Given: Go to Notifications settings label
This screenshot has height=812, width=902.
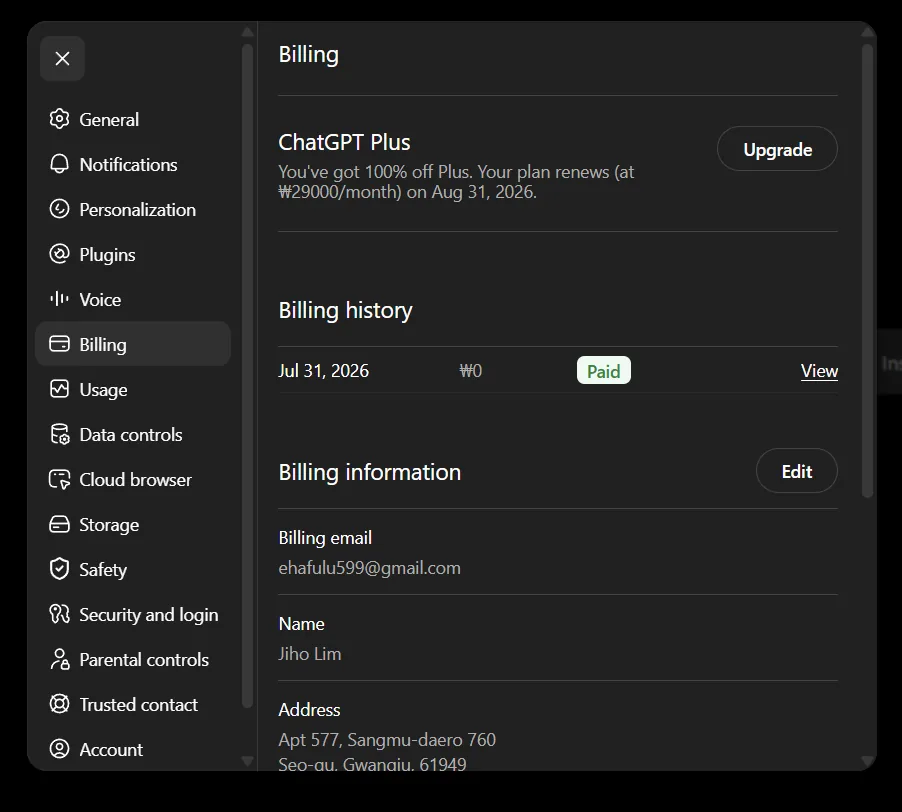Looking at the screenshot, I should tap(128, 164).
